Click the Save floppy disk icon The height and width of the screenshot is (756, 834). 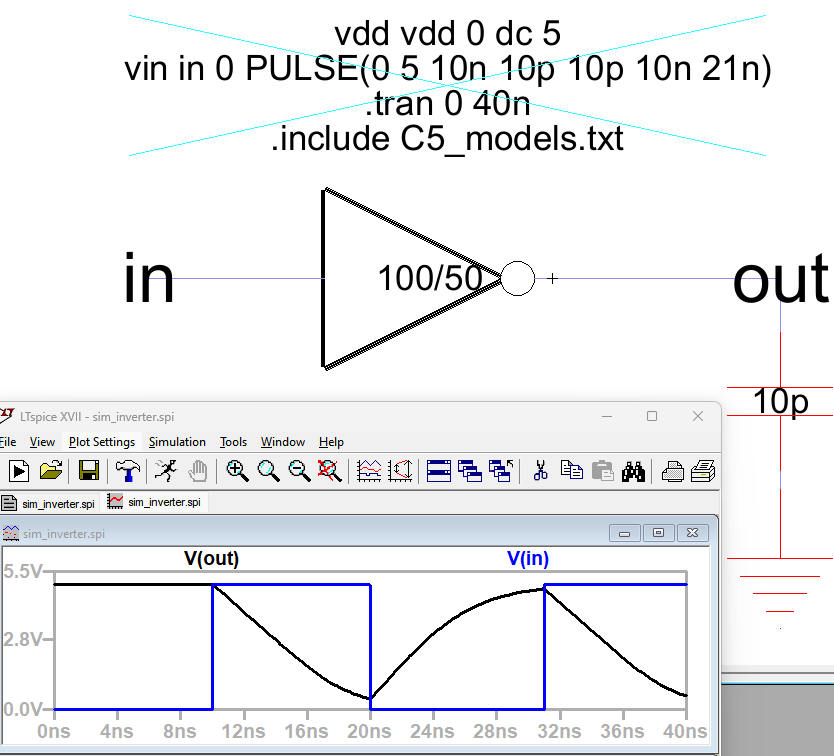pyautogui.click(x=88, y=470)
